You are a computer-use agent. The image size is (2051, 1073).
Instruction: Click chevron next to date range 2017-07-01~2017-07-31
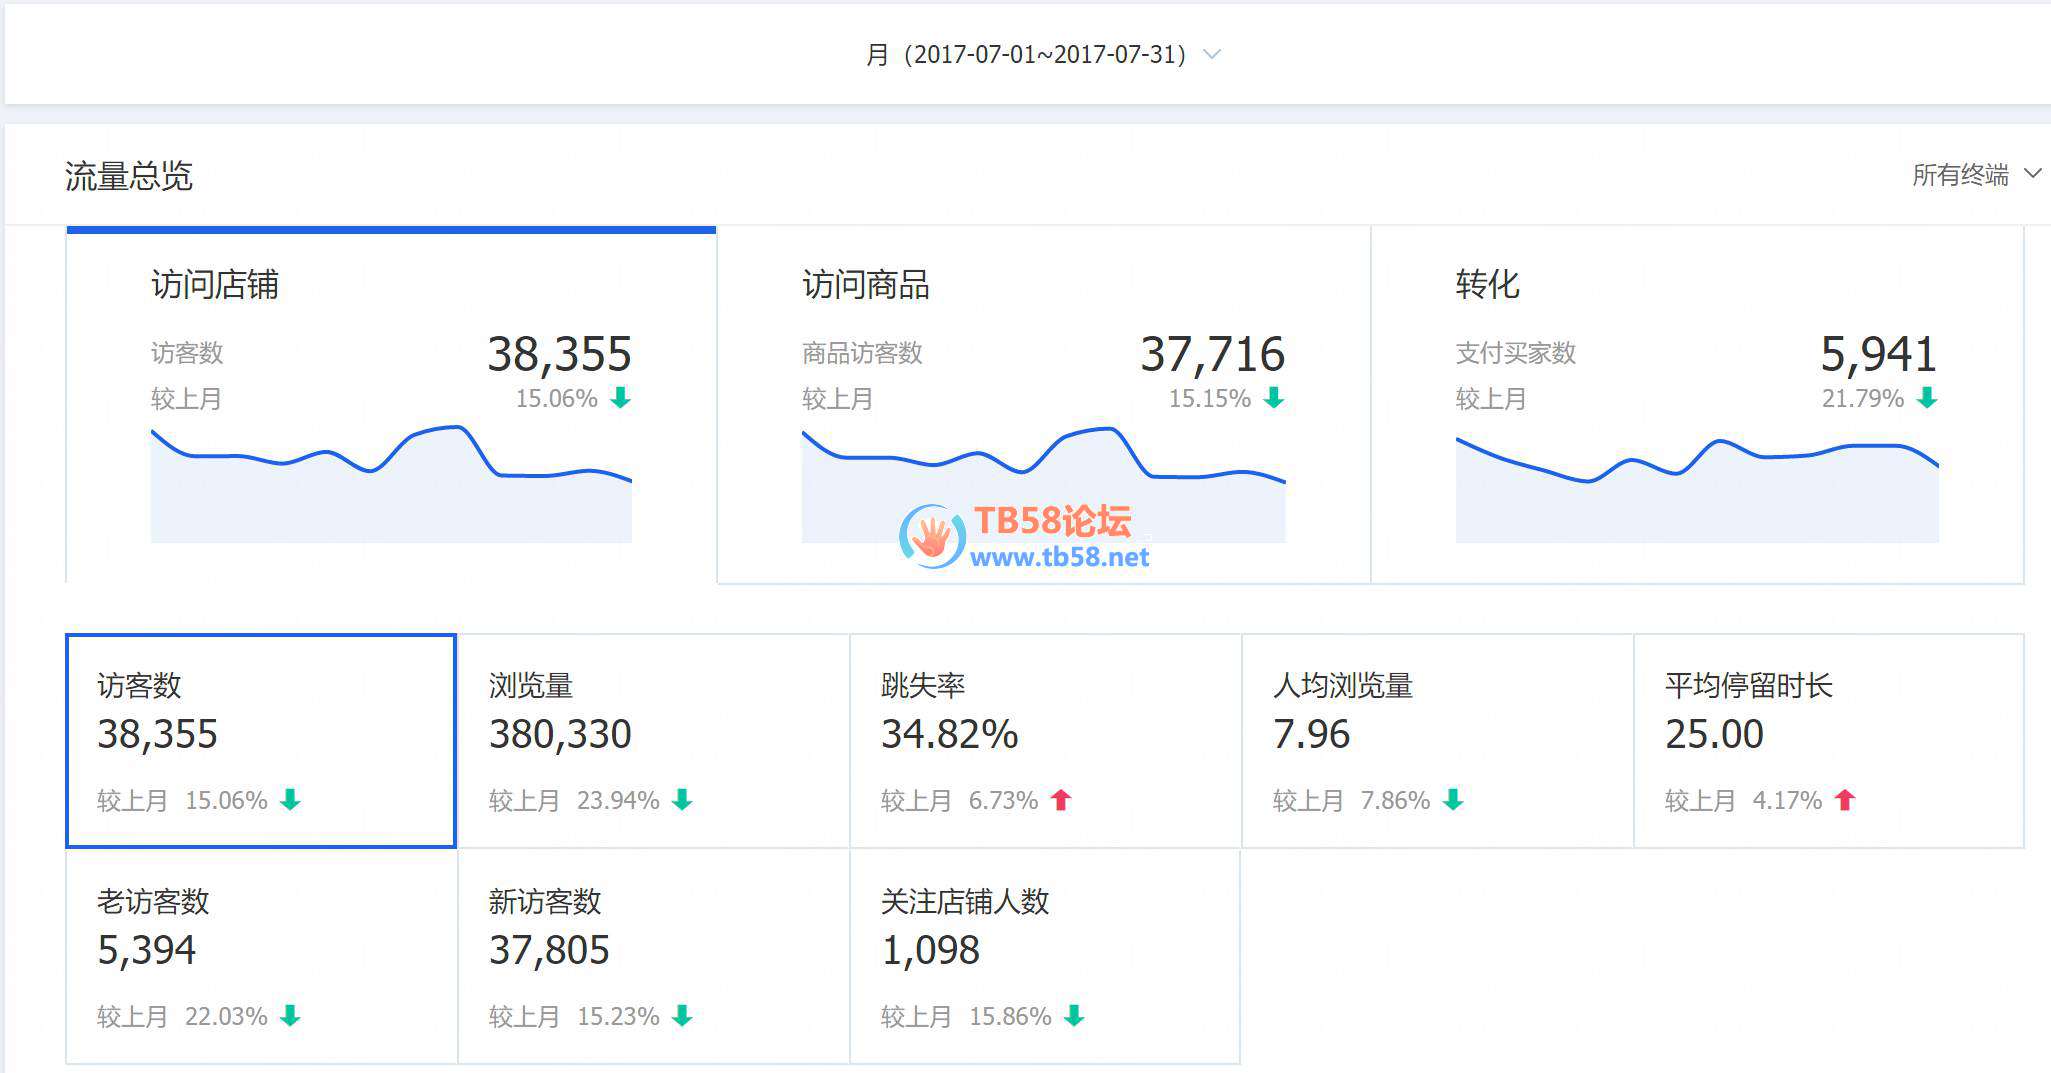(x=1212, y=54)
